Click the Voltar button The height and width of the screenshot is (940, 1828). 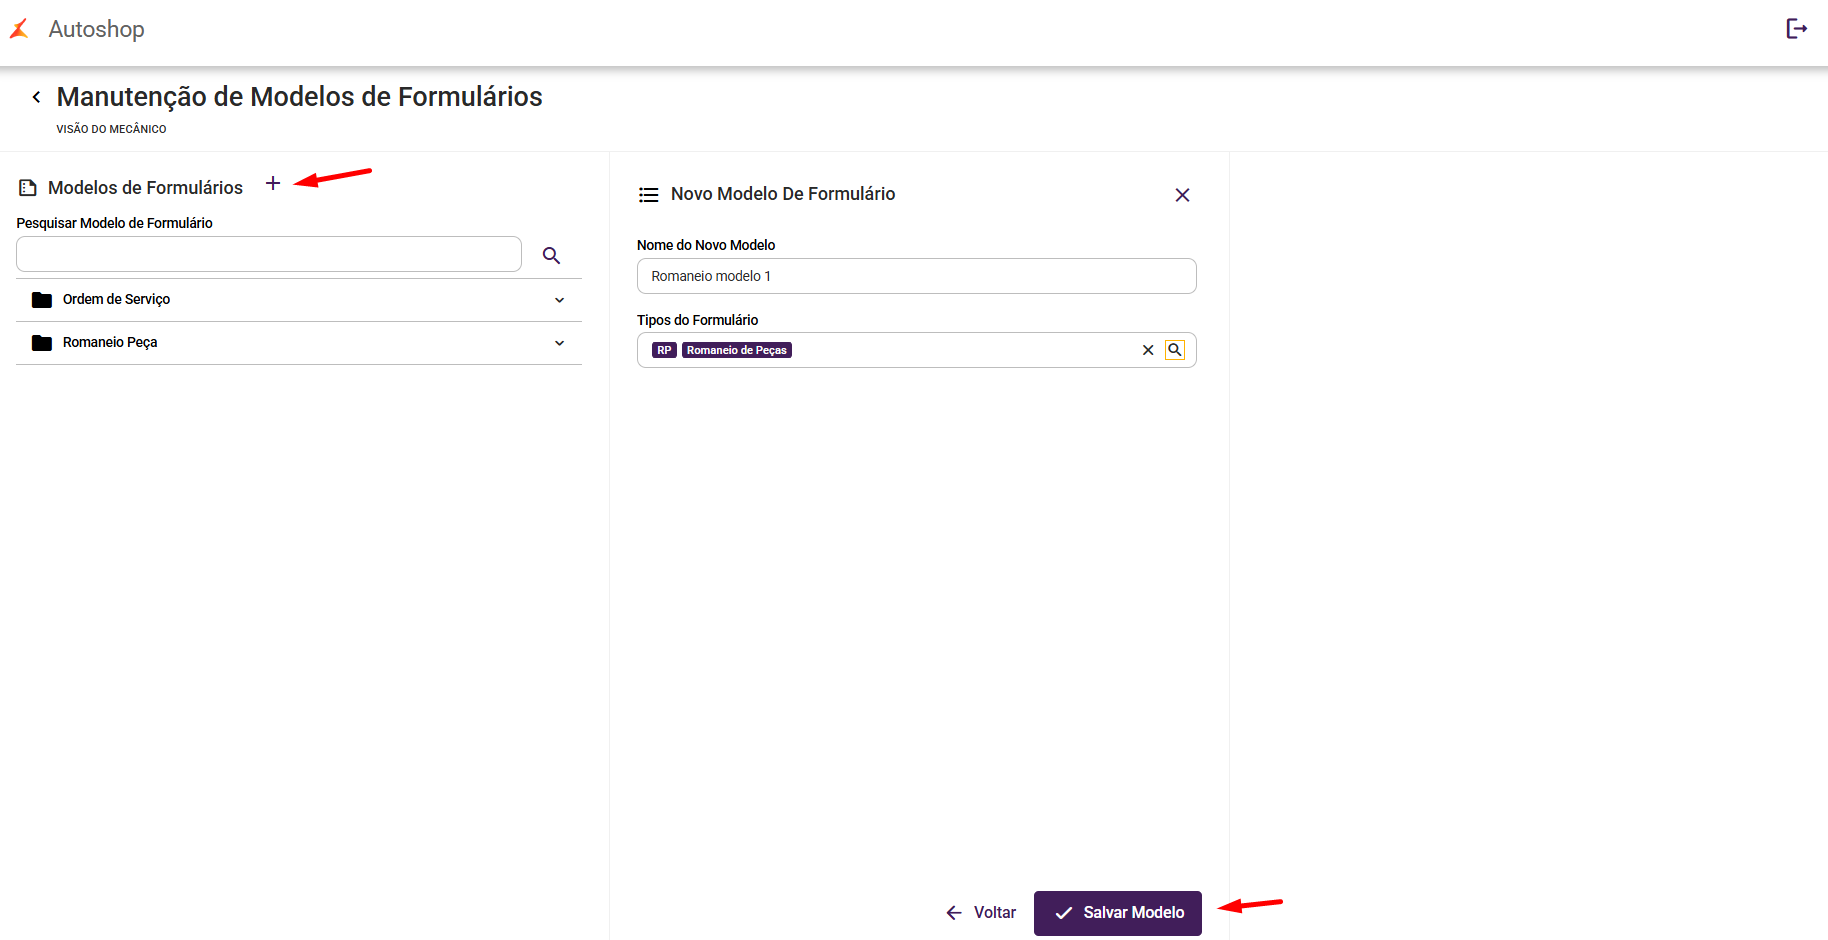point(981,913)
